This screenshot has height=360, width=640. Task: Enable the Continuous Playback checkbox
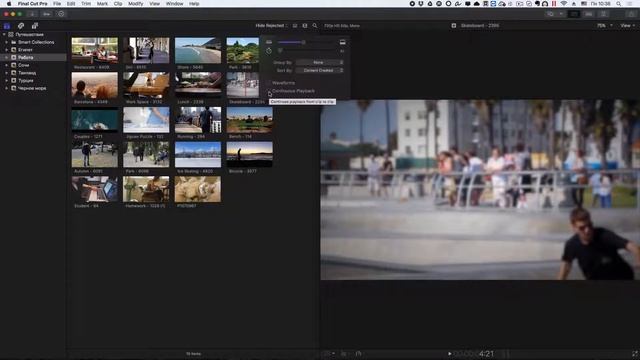[x=269, y=91]
